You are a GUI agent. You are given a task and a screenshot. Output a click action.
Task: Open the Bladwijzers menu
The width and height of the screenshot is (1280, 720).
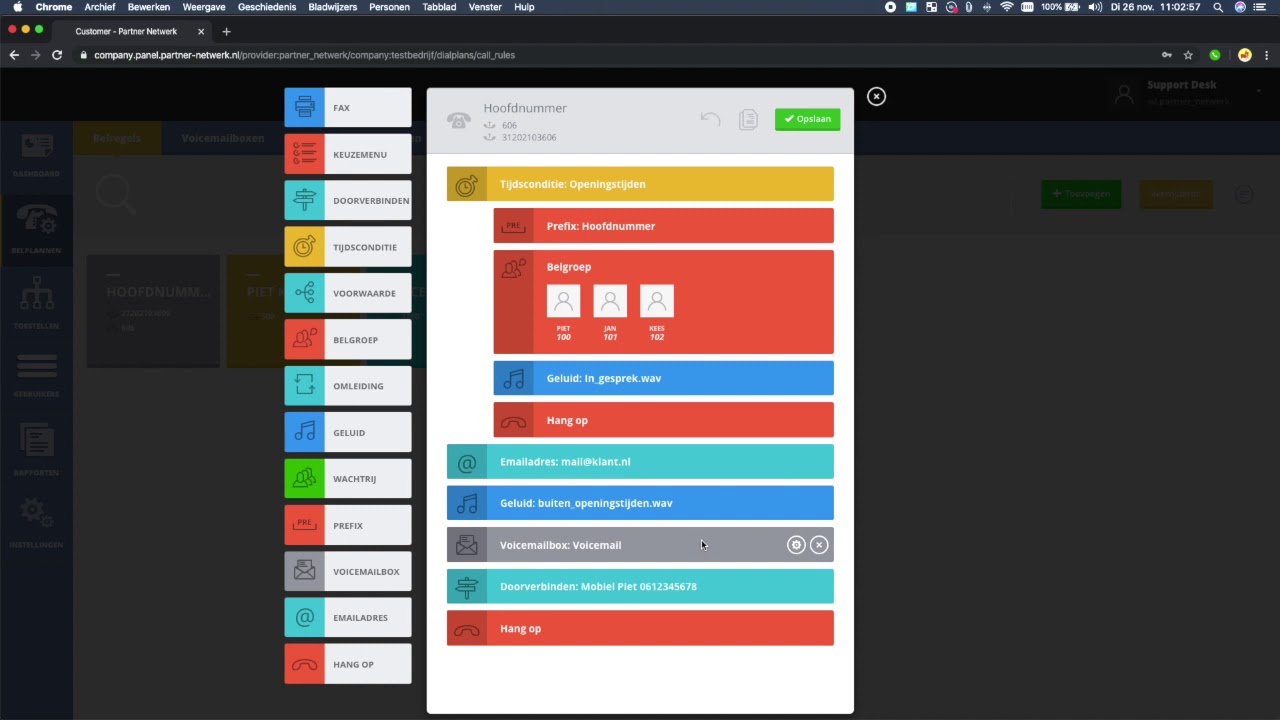tap(332, 7)
